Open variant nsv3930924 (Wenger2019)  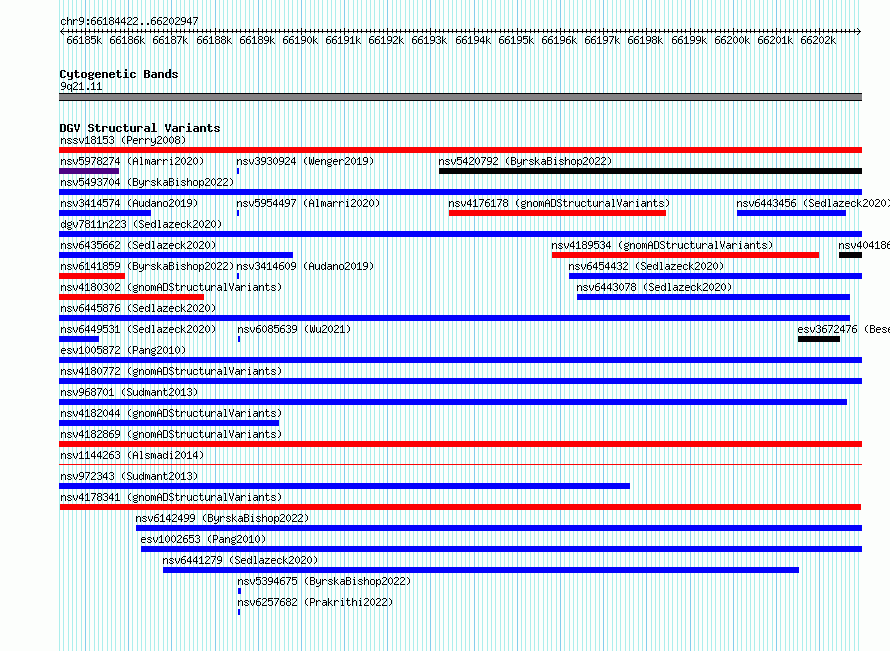305,161
